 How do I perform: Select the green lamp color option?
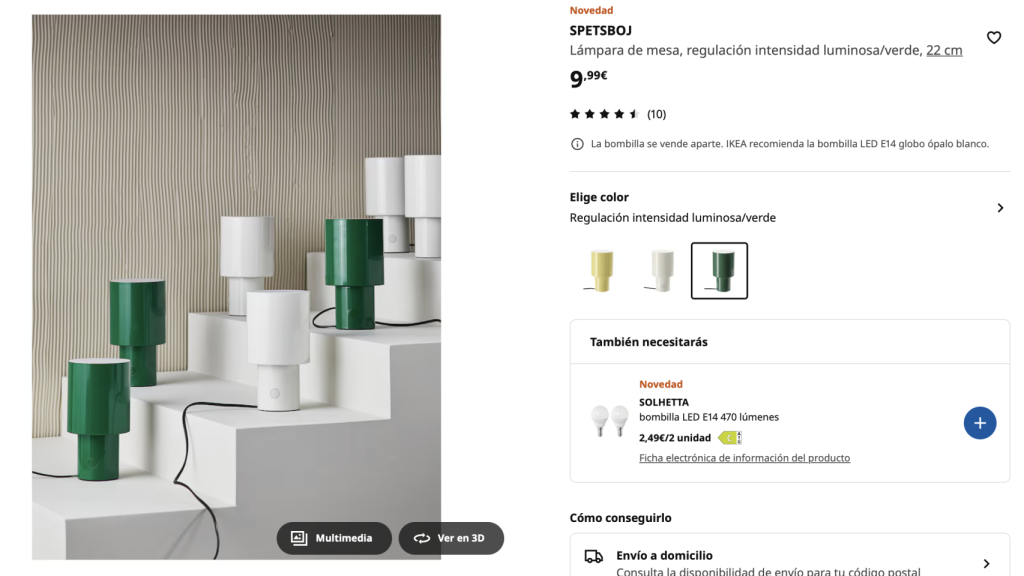point(719,270)
